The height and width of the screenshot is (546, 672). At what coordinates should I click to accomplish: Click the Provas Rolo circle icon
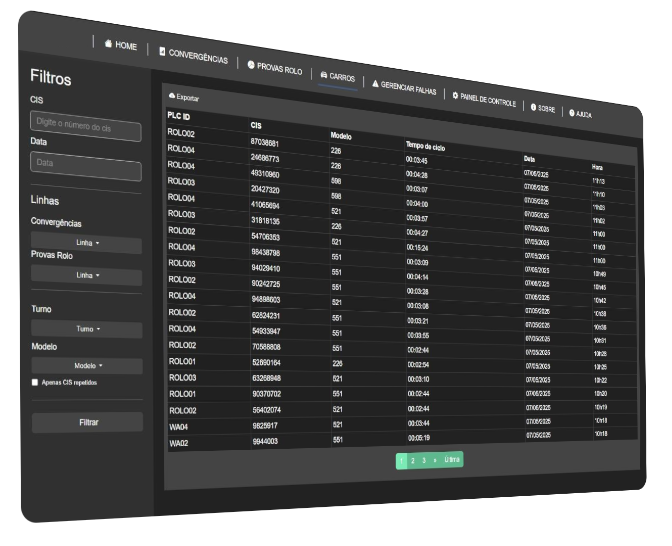coord(251,64)
